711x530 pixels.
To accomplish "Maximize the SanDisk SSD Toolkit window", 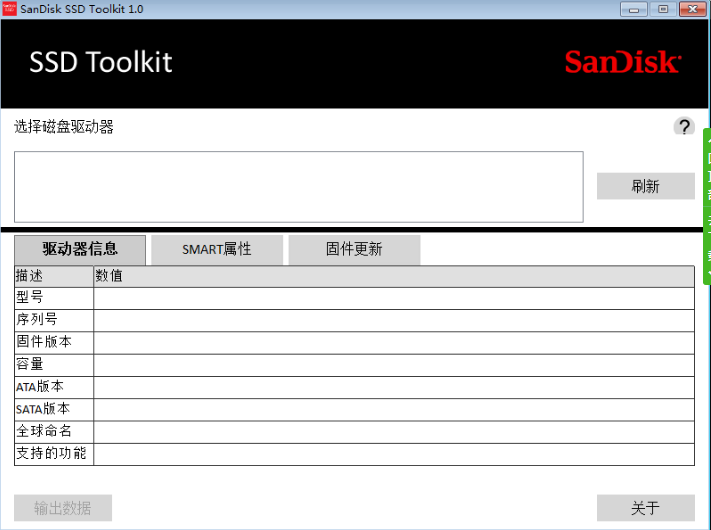I will 663,9.
